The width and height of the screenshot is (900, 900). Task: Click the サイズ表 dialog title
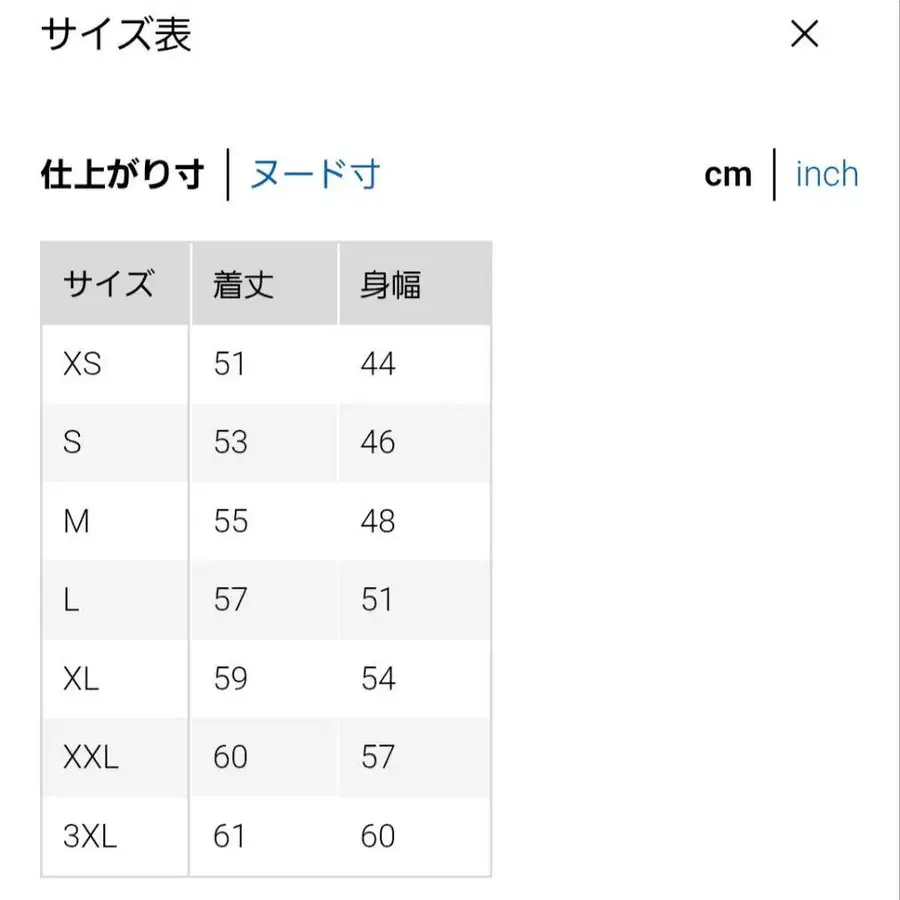(115, 35)
